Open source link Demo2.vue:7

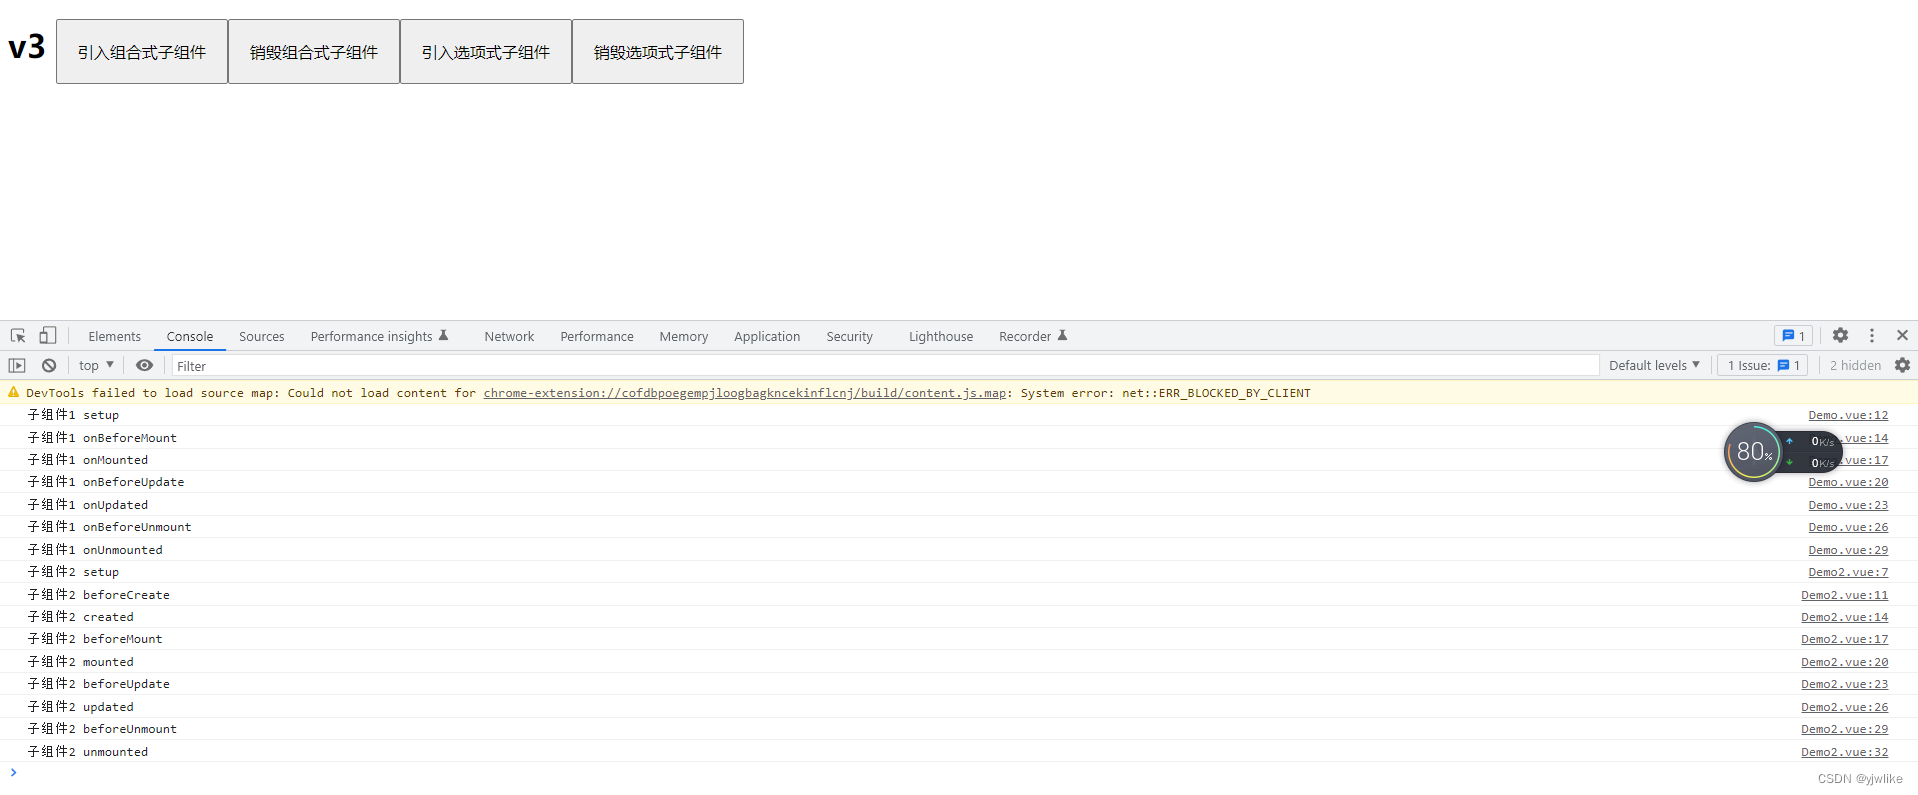point(1848,572)
